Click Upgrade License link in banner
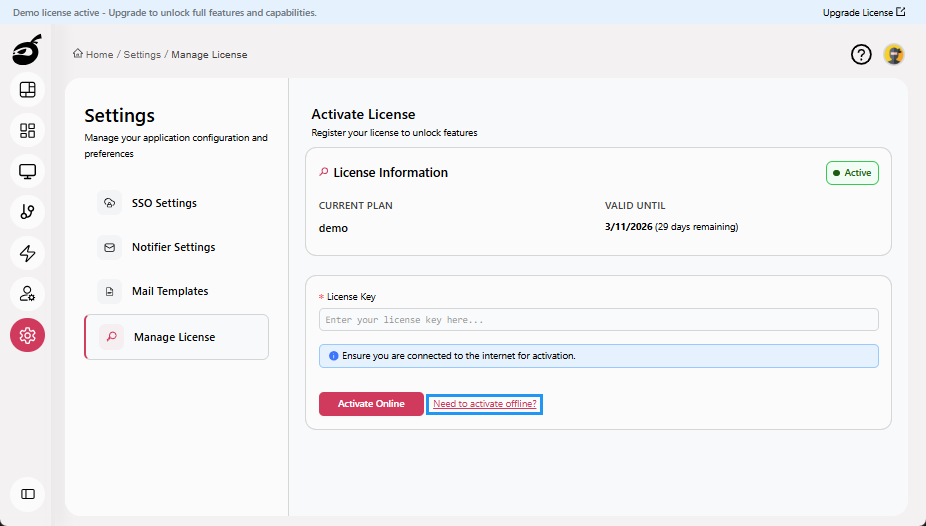 coord(863,12)
